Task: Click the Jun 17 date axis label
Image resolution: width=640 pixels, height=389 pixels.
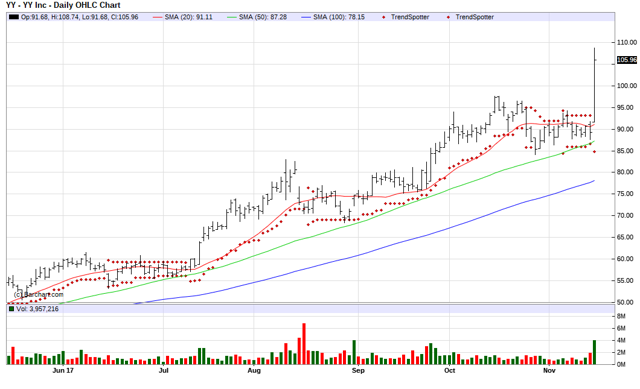Action: [63, 370]
